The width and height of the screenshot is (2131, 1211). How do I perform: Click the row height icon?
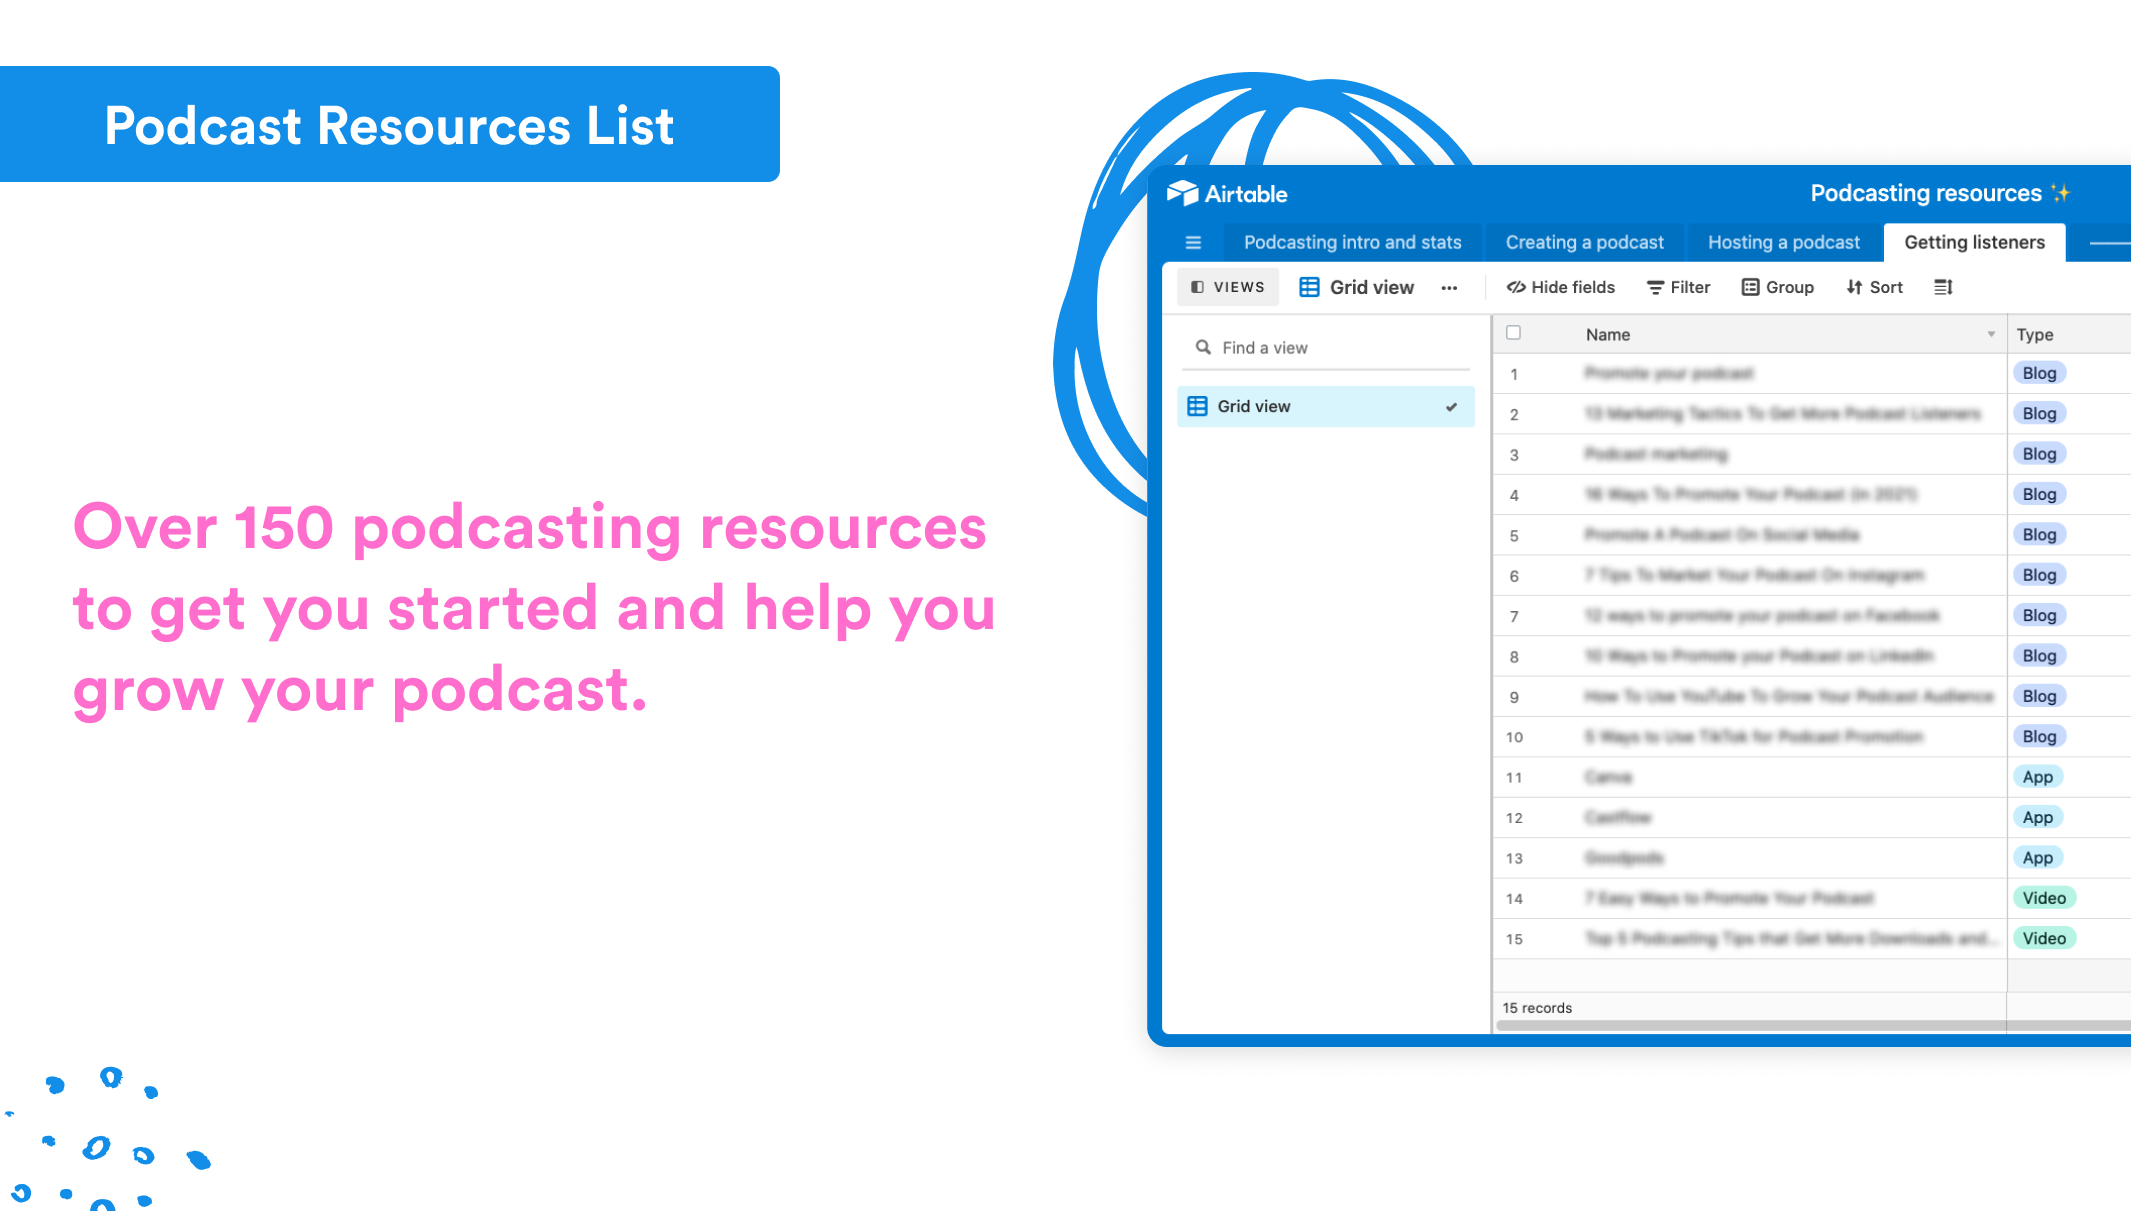tap(1942, 287)
